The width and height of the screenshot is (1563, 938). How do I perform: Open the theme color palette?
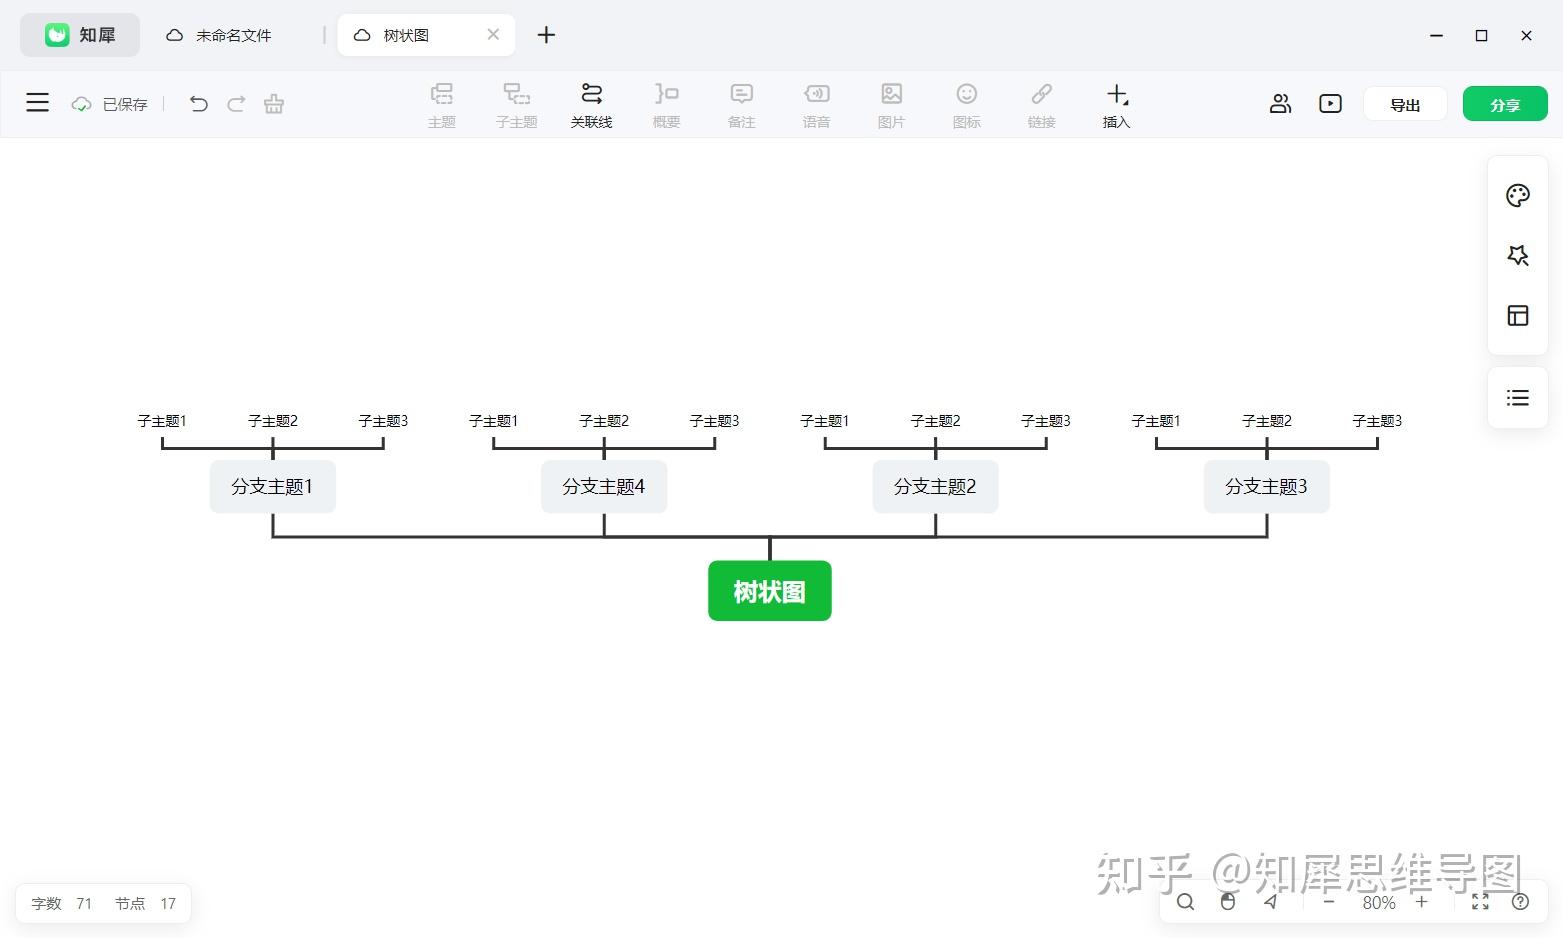[x=1517, y=195]
